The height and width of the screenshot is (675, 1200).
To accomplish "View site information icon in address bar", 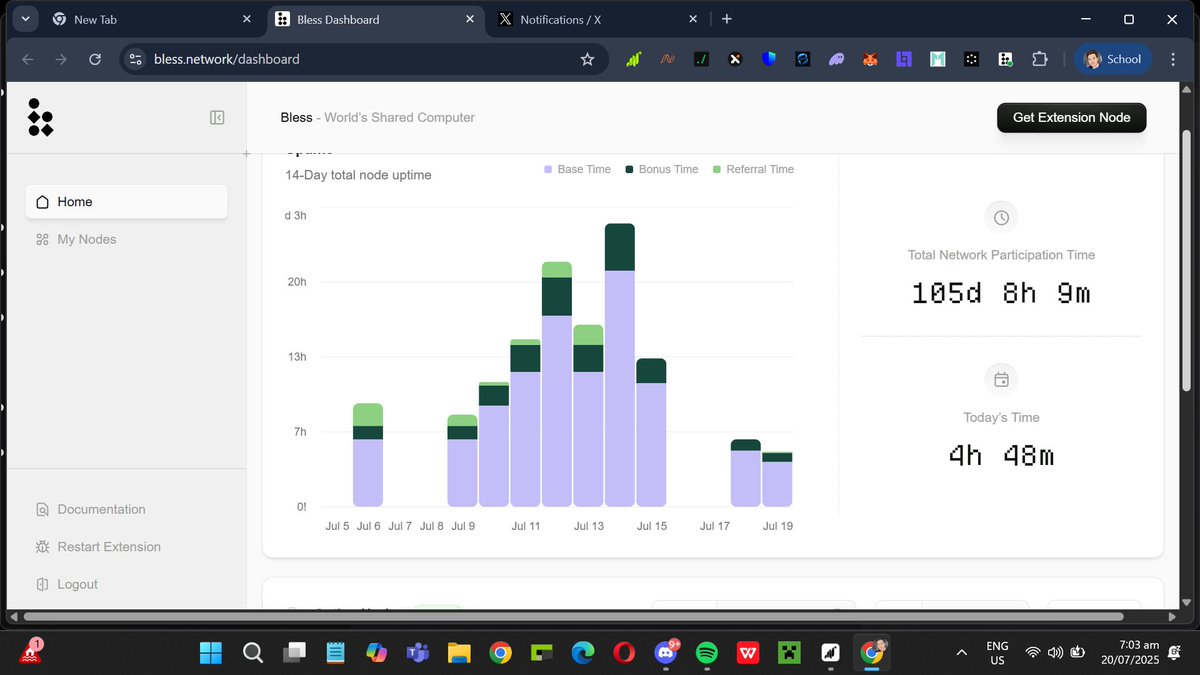I will click(137, 59).
